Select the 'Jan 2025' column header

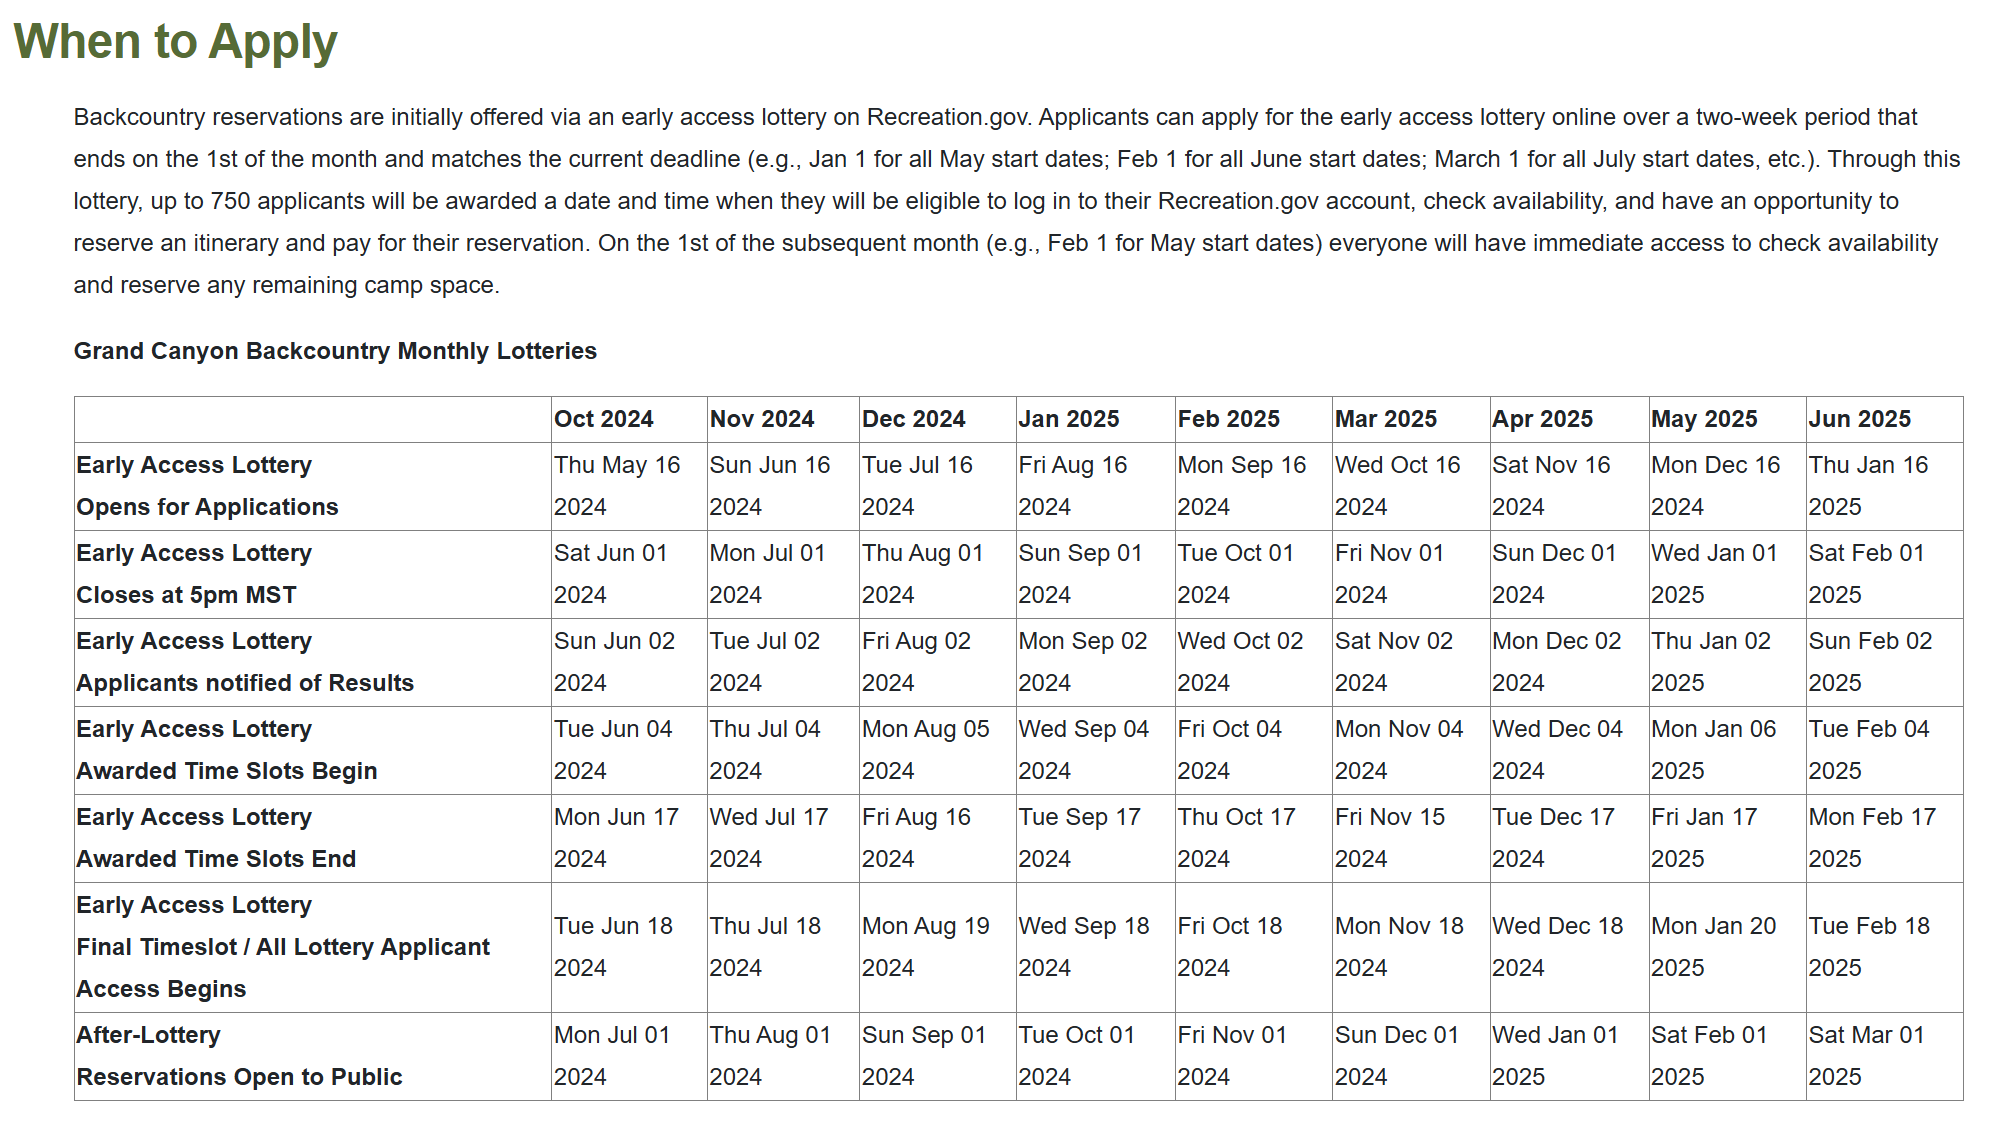[1068, 419]
